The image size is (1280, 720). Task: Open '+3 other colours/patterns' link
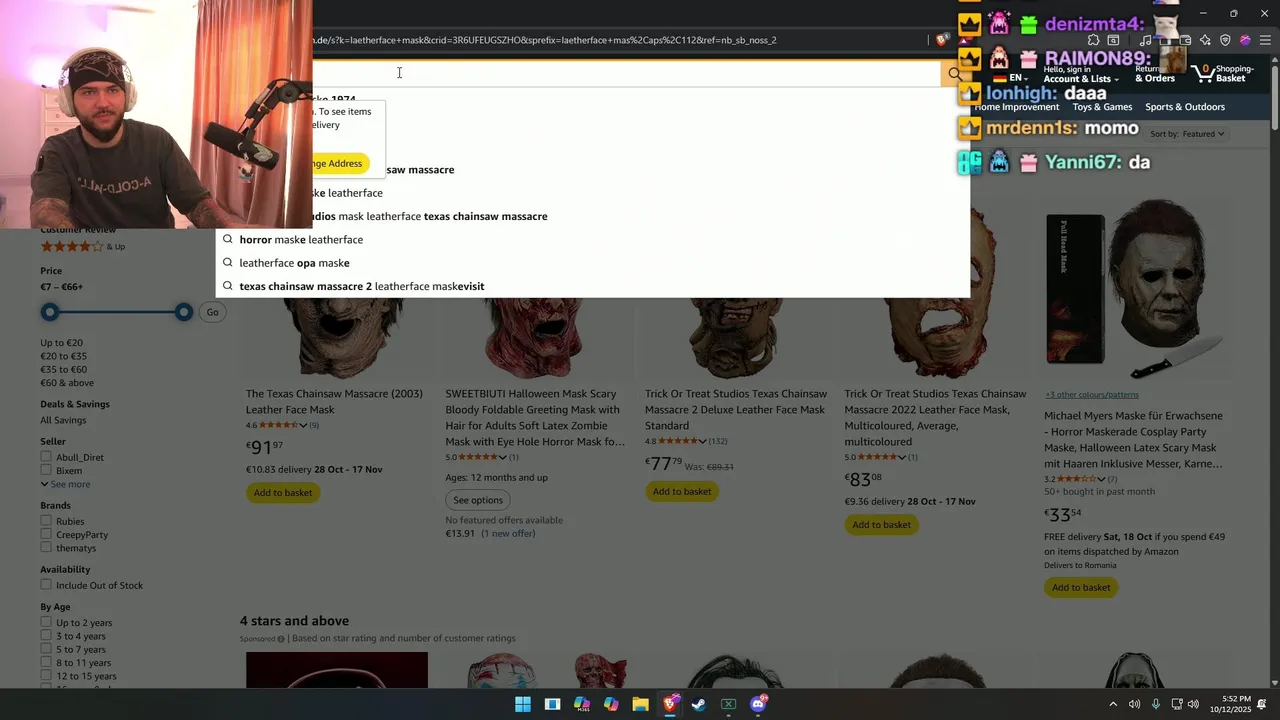[1092, 394]
